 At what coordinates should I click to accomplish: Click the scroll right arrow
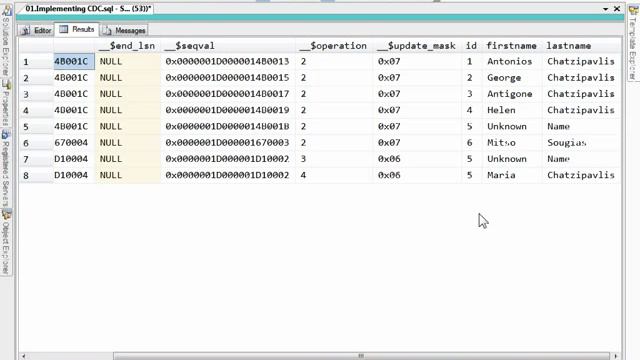point(616,356)
